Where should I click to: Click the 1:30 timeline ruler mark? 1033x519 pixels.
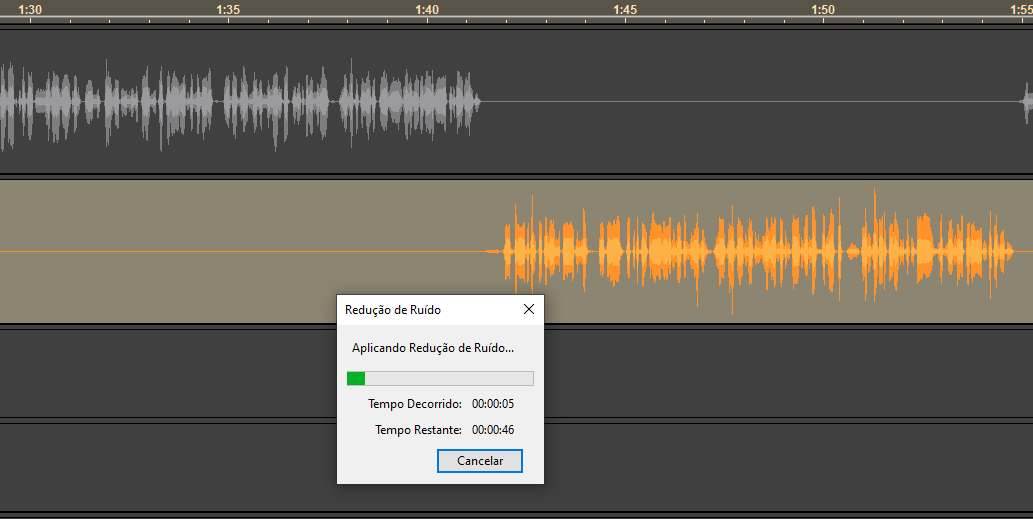tap(30, 10)
